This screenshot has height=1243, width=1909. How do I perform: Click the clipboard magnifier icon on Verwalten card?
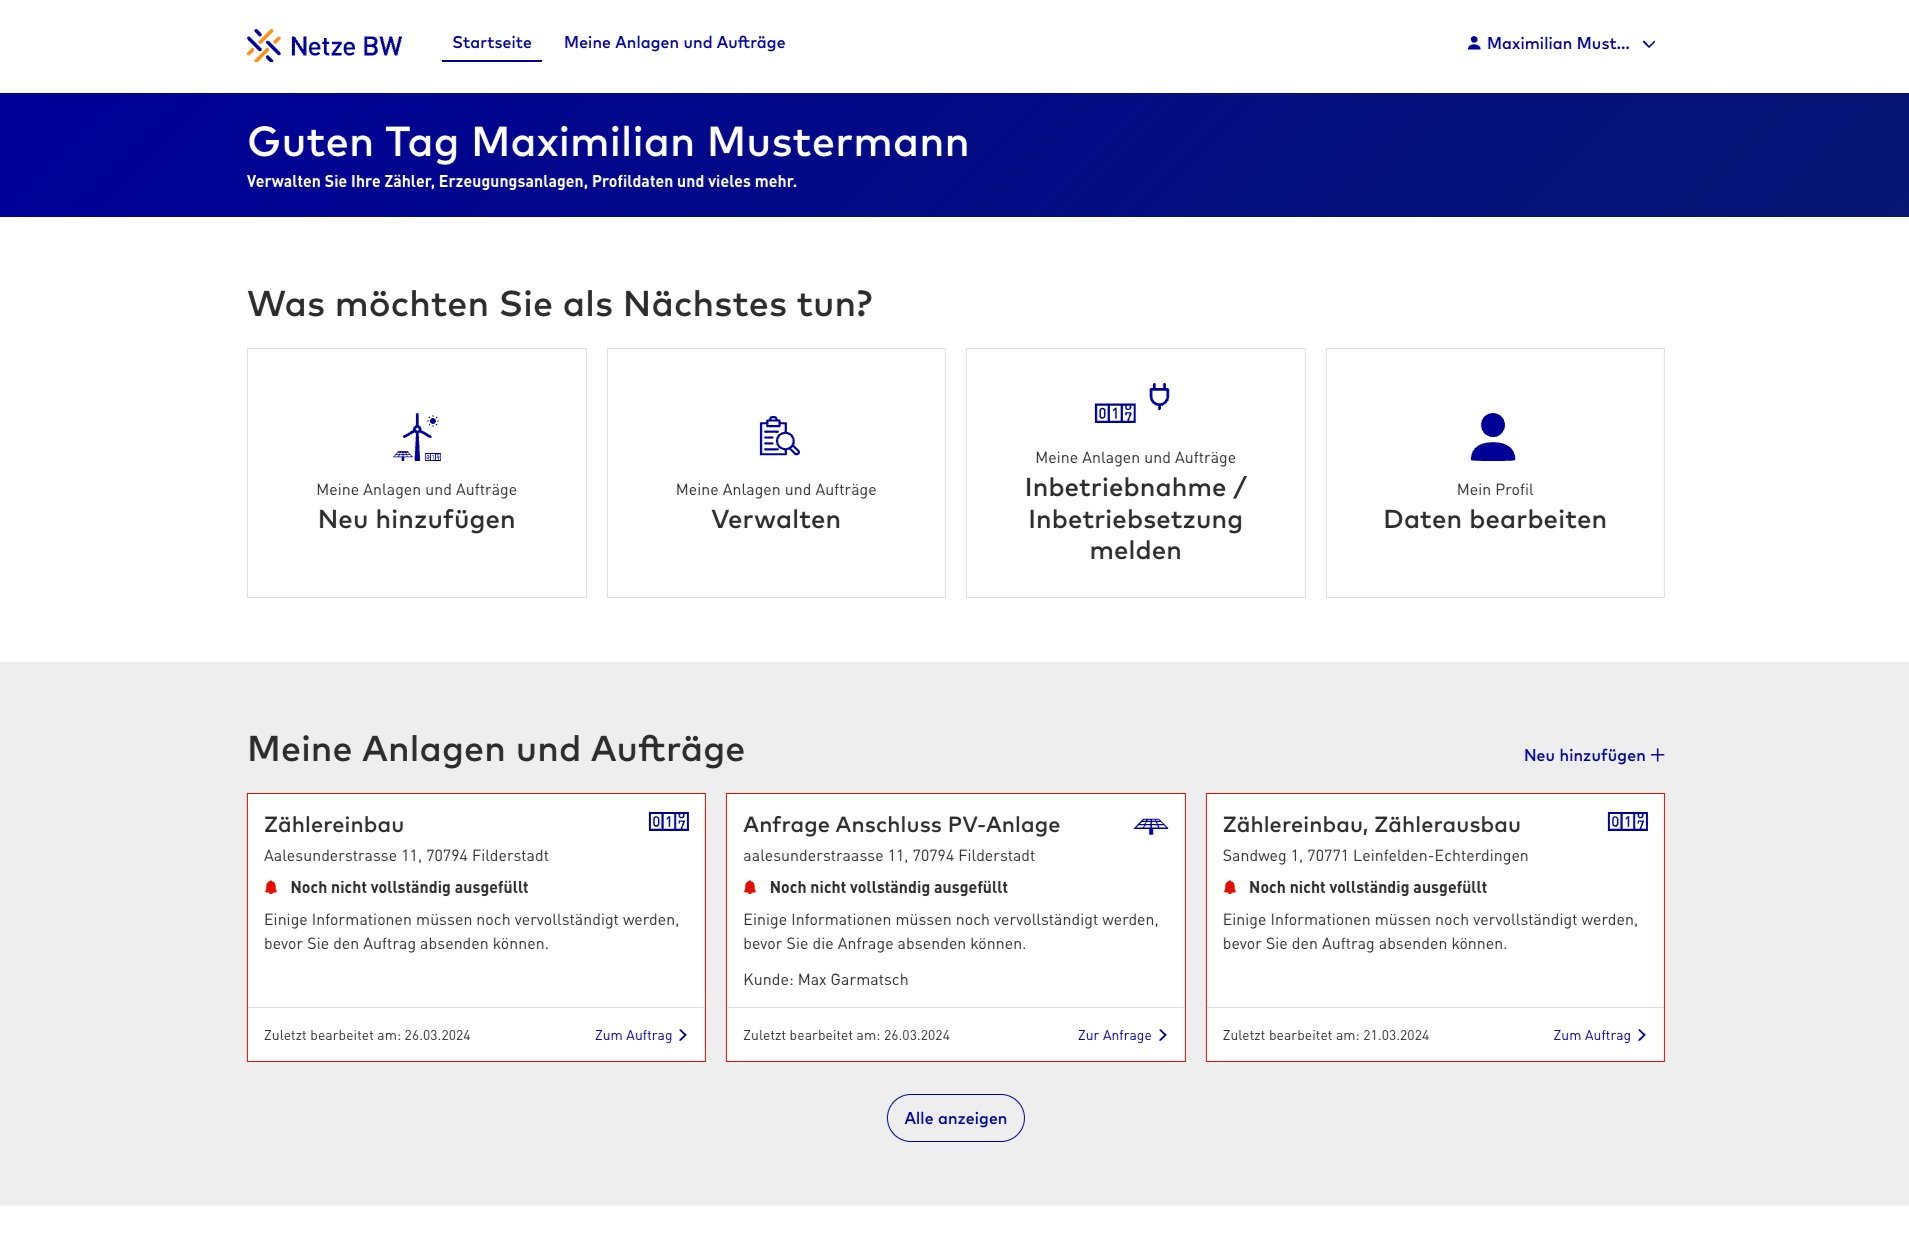pos(779,436)
